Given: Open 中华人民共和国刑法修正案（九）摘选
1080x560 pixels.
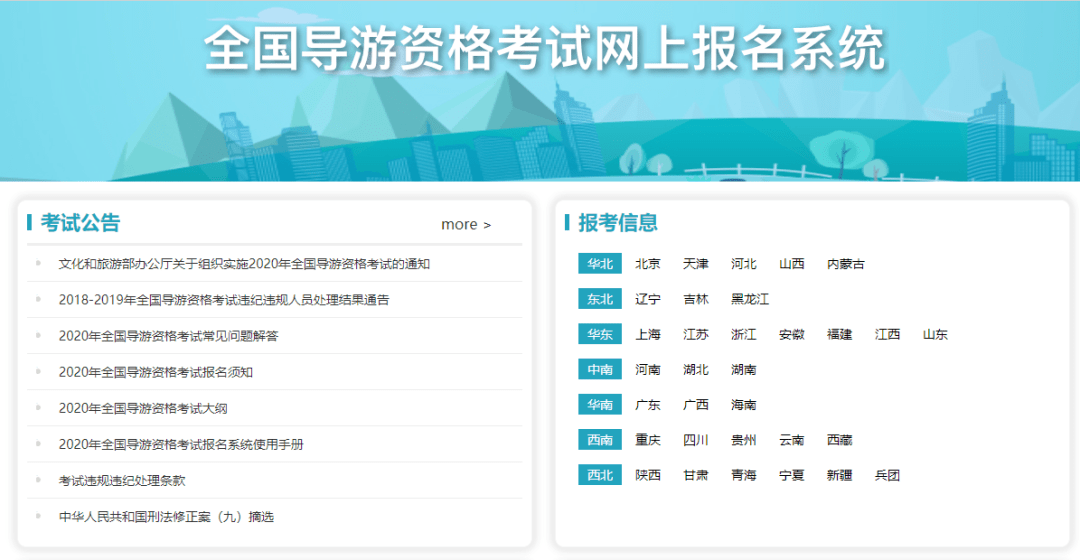Looking at the screenshot, I should [166, 517].
